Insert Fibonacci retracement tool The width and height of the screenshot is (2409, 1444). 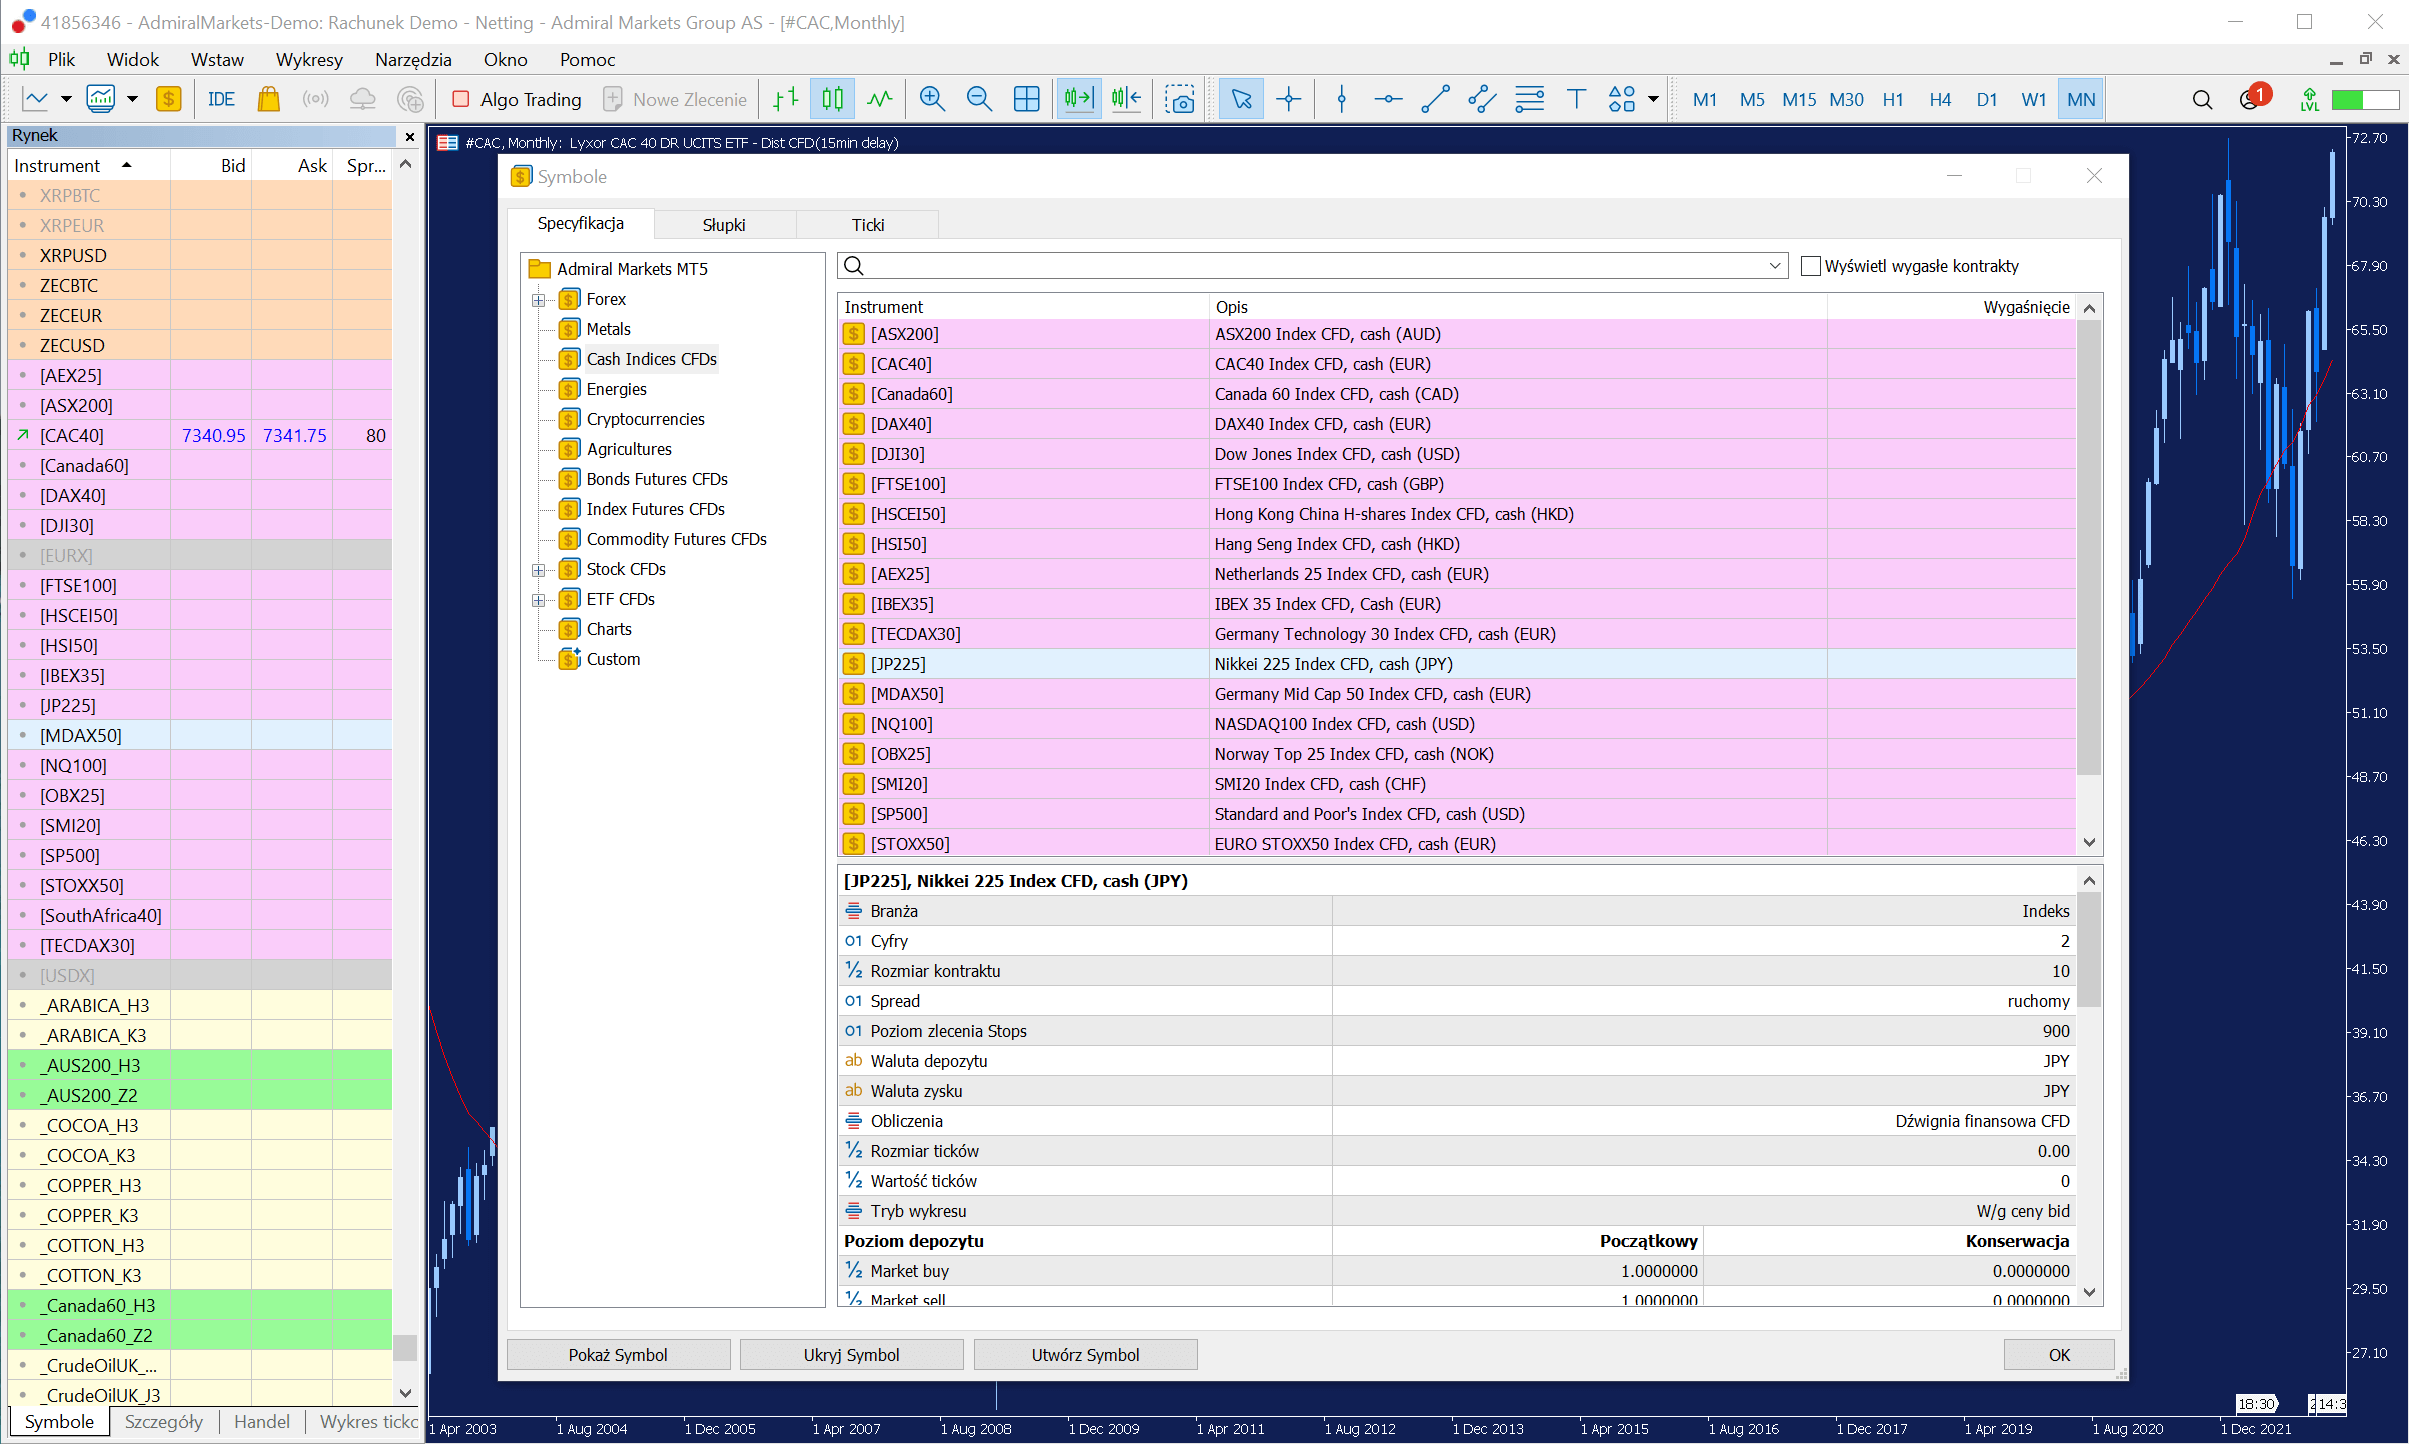[1529, 99]
